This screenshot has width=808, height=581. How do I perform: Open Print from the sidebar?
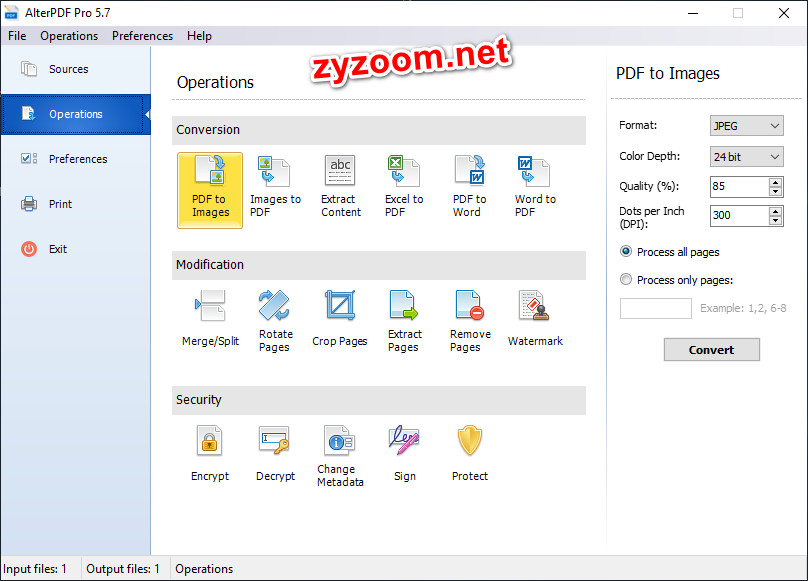(x=76, y=204)
